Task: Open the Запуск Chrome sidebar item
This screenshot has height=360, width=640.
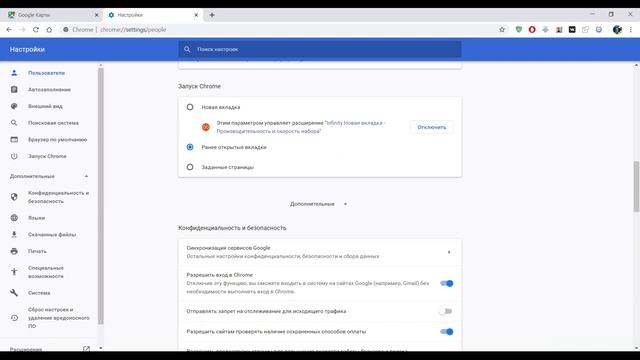Action: tap(47, 156)
